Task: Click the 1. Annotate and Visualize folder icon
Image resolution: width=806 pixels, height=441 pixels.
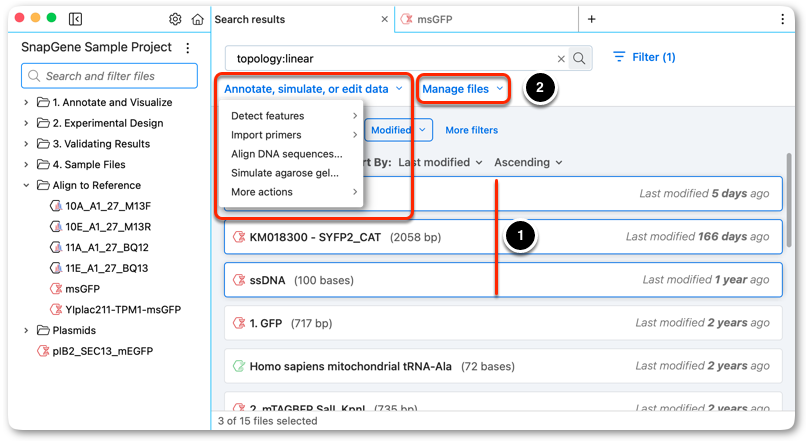Action: [43, 102]
